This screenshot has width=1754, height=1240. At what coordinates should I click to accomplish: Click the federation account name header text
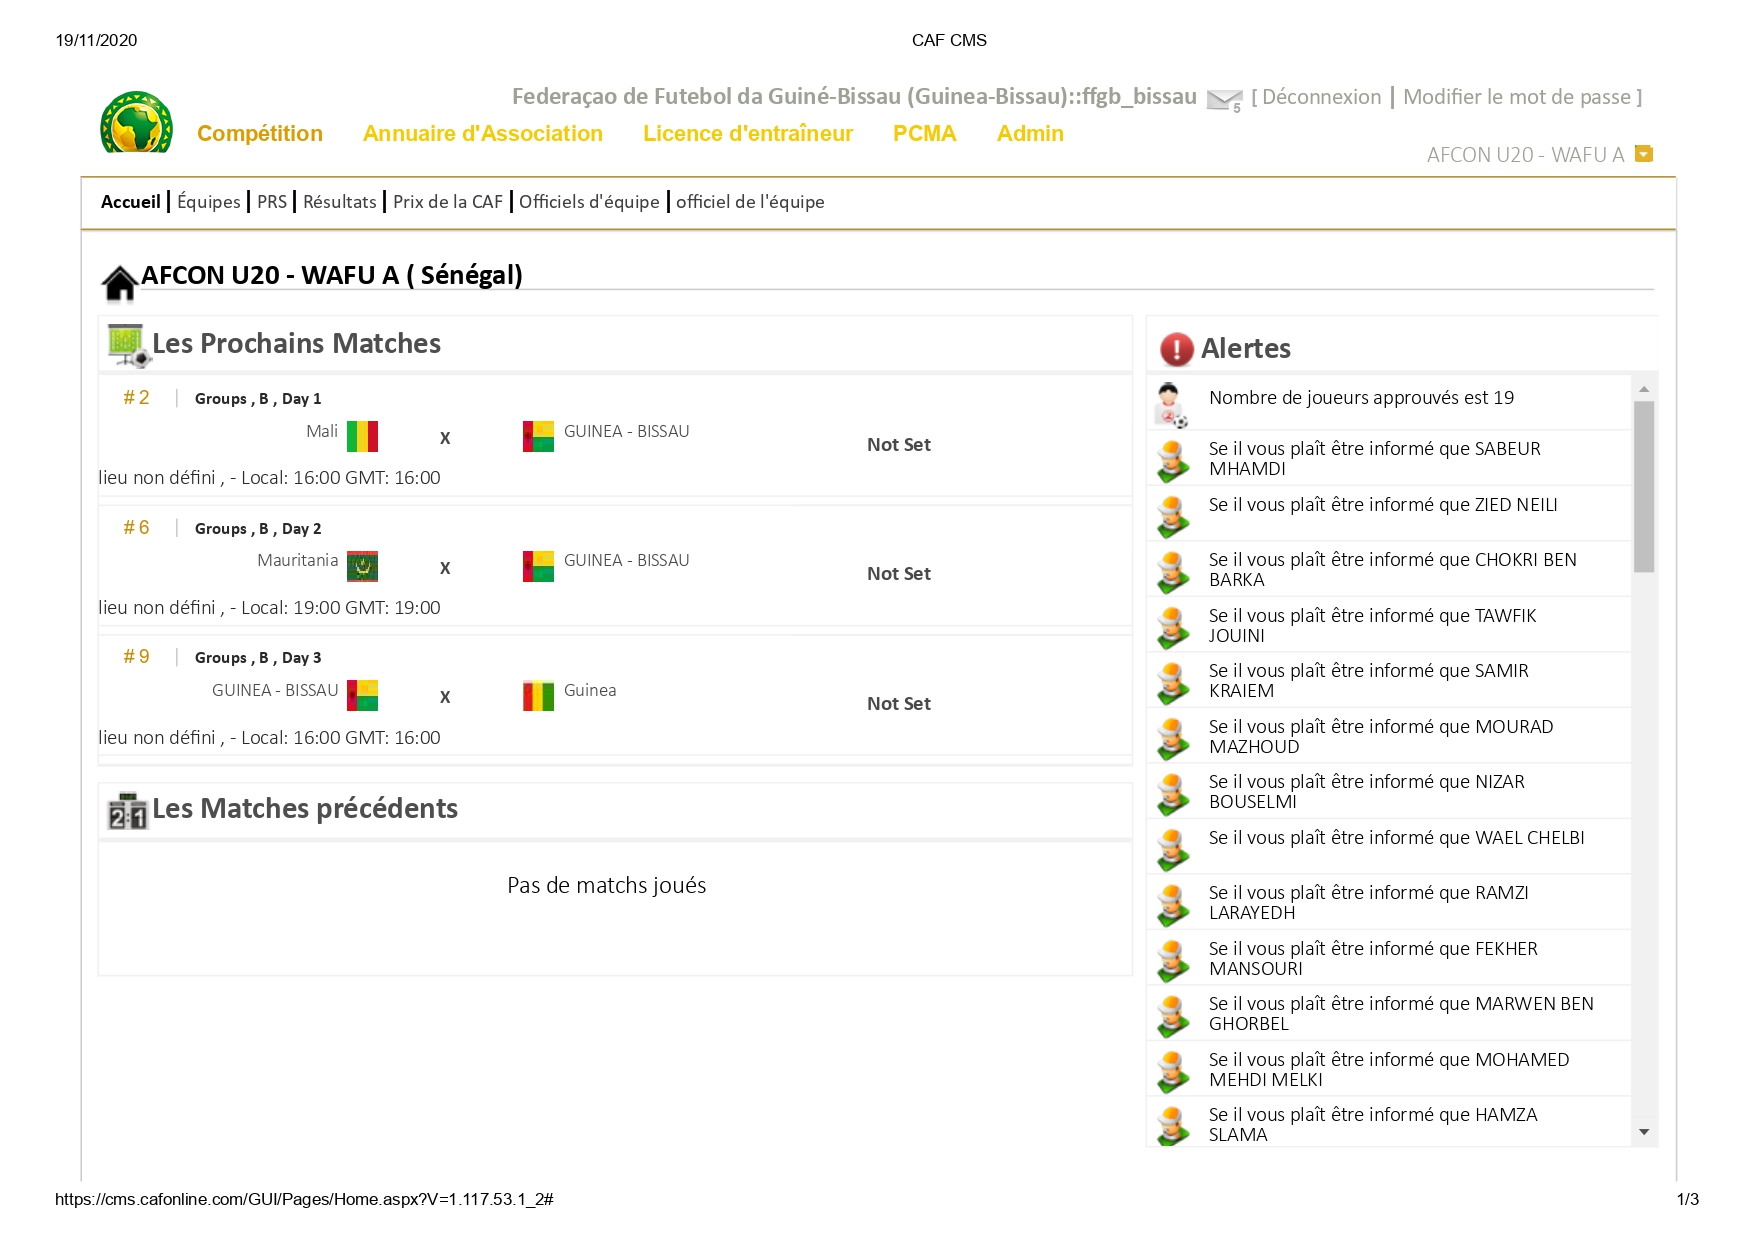(854, 97)
